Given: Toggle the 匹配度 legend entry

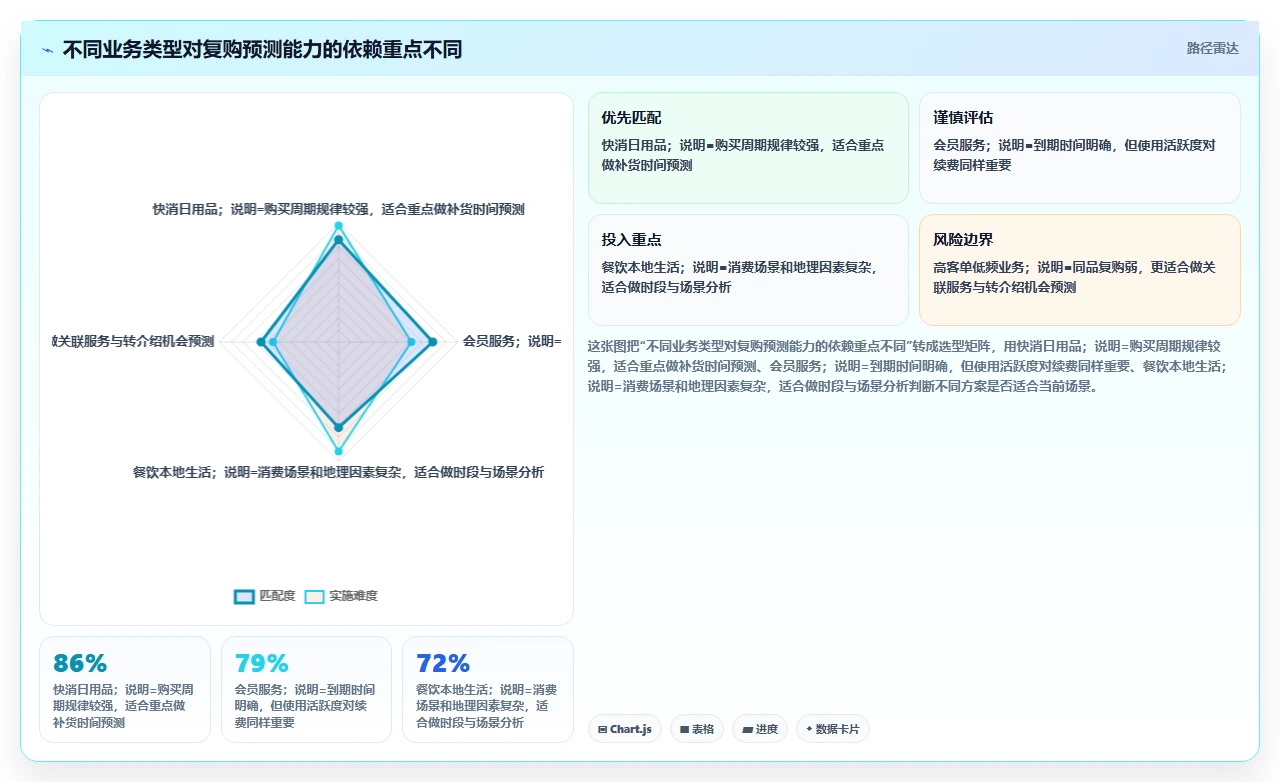Looking at the screenshot, I should [265, 596].
